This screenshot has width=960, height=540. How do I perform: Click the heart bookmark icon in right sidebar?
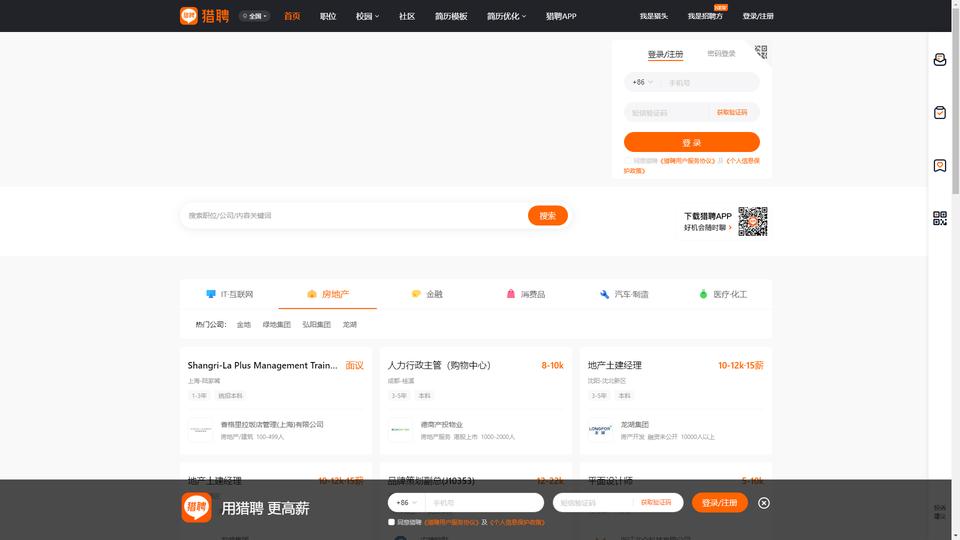tap(940, 165)
